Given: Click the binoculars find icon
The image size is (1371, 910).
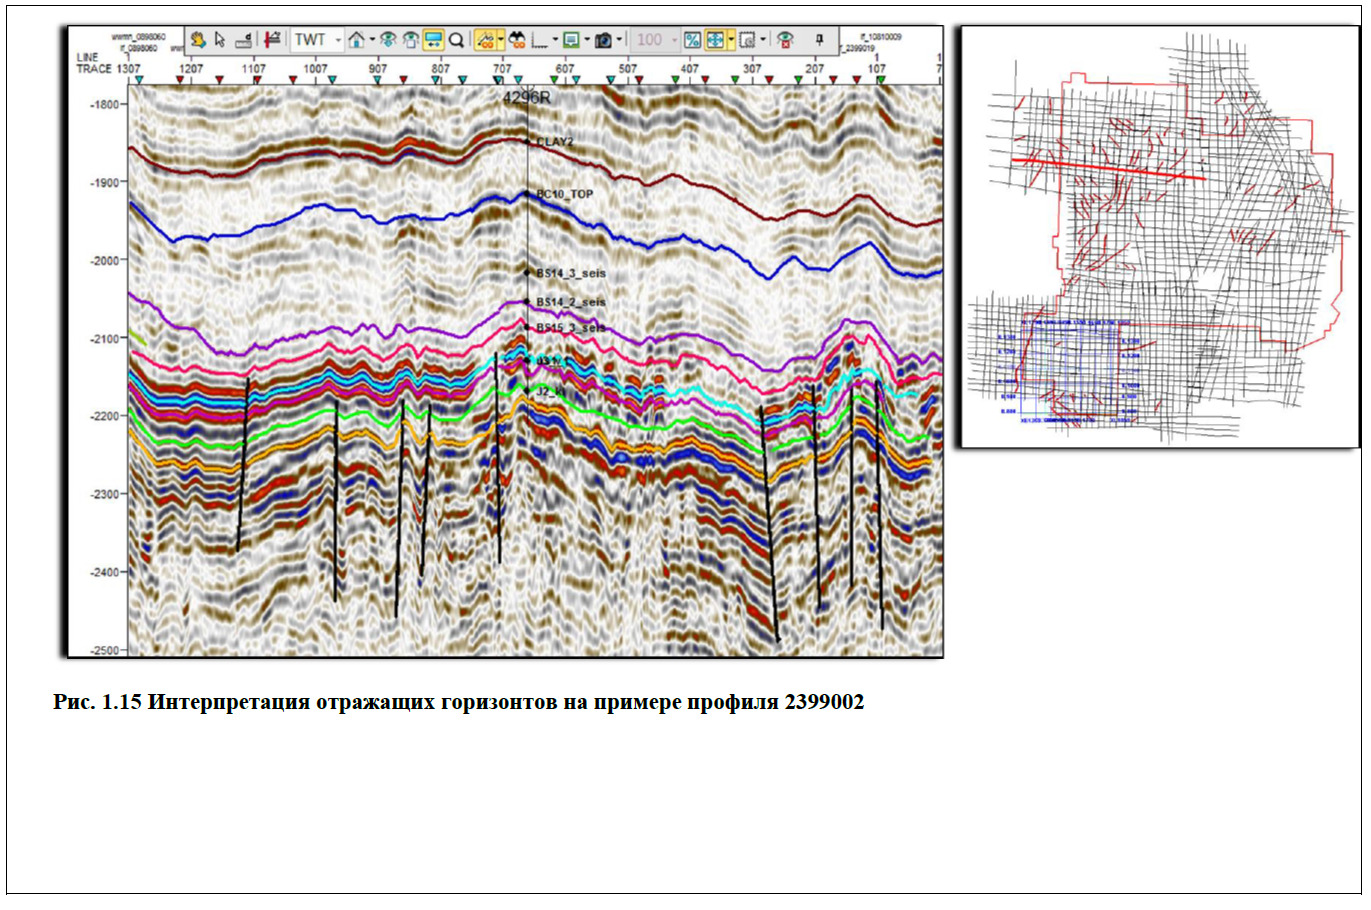Looking at the screenshot, I should 517,40.
